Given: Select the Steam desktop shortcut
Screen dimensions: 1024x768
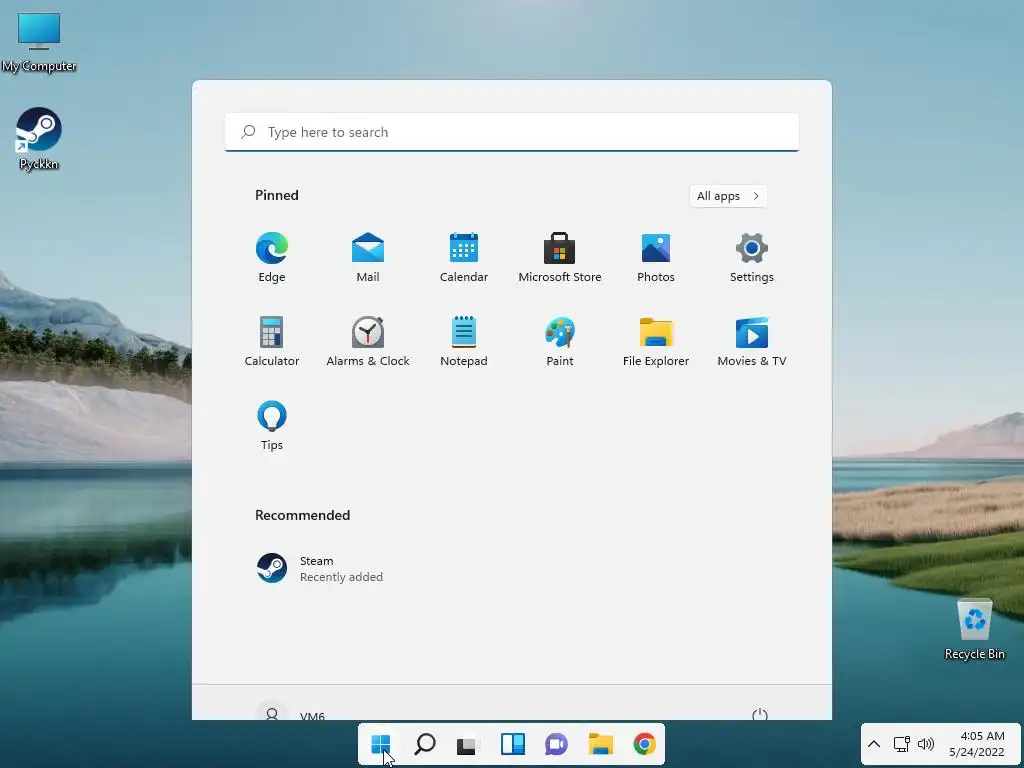Looking at the screenshot, I should pos(39,138).
